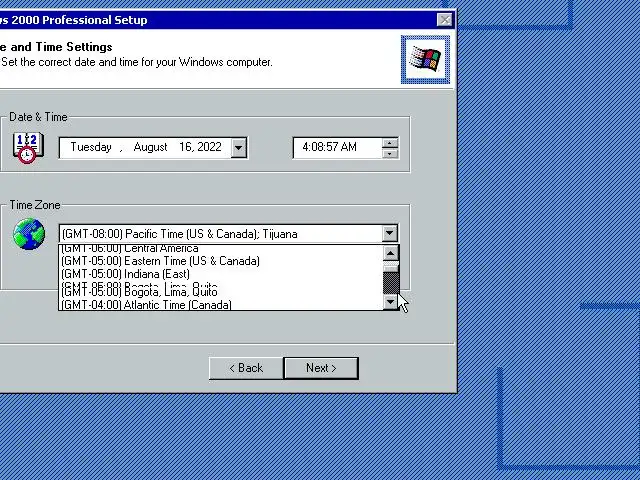Image resolution: width=640 pixels, height=480 pixels.
Task: Click the globe Time Zone icon
Action: click(29, 234)
